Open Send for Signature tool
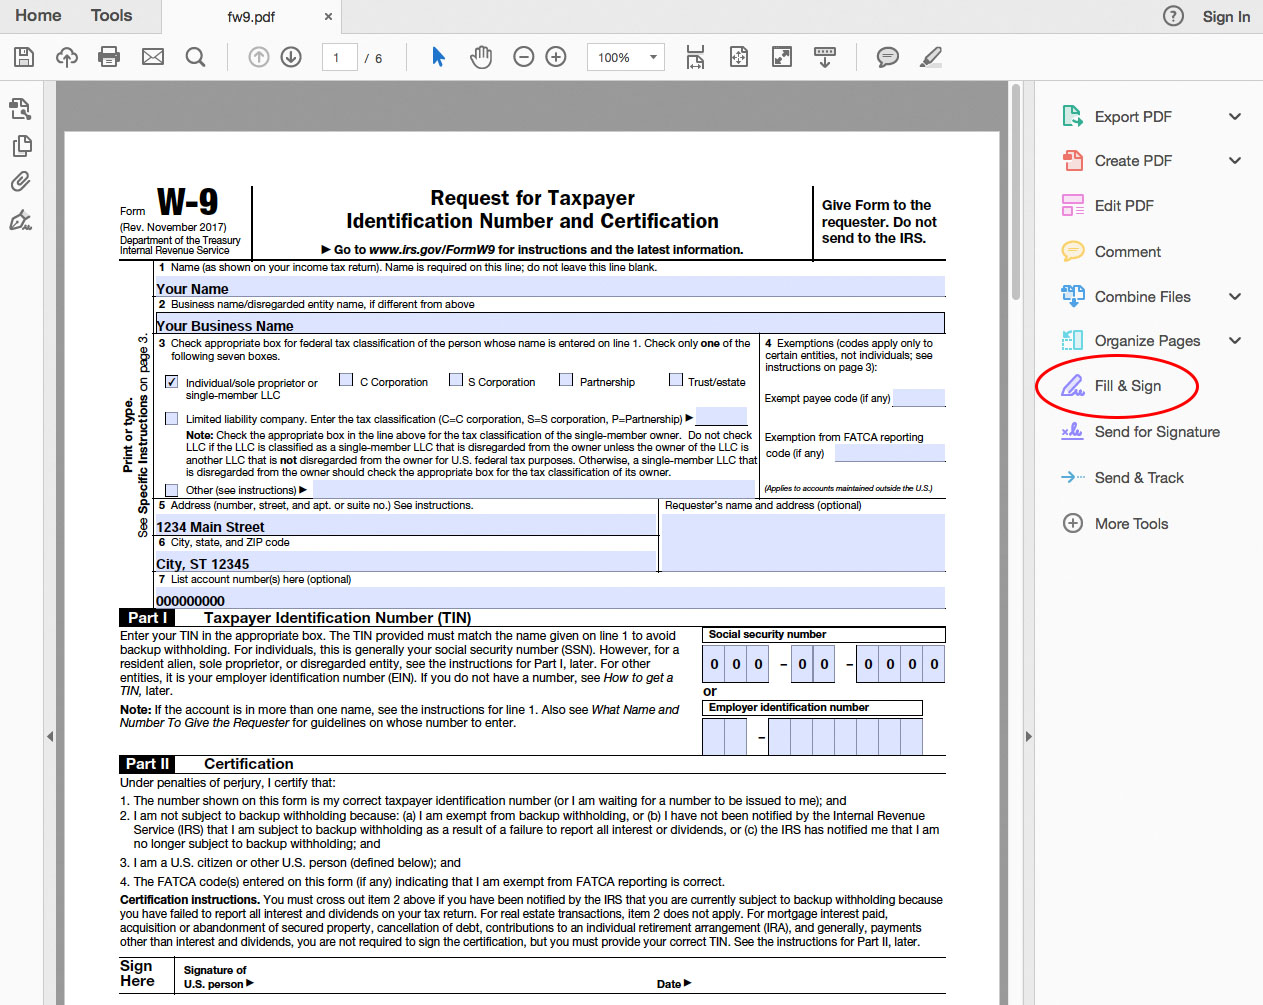 point(1140,432)
